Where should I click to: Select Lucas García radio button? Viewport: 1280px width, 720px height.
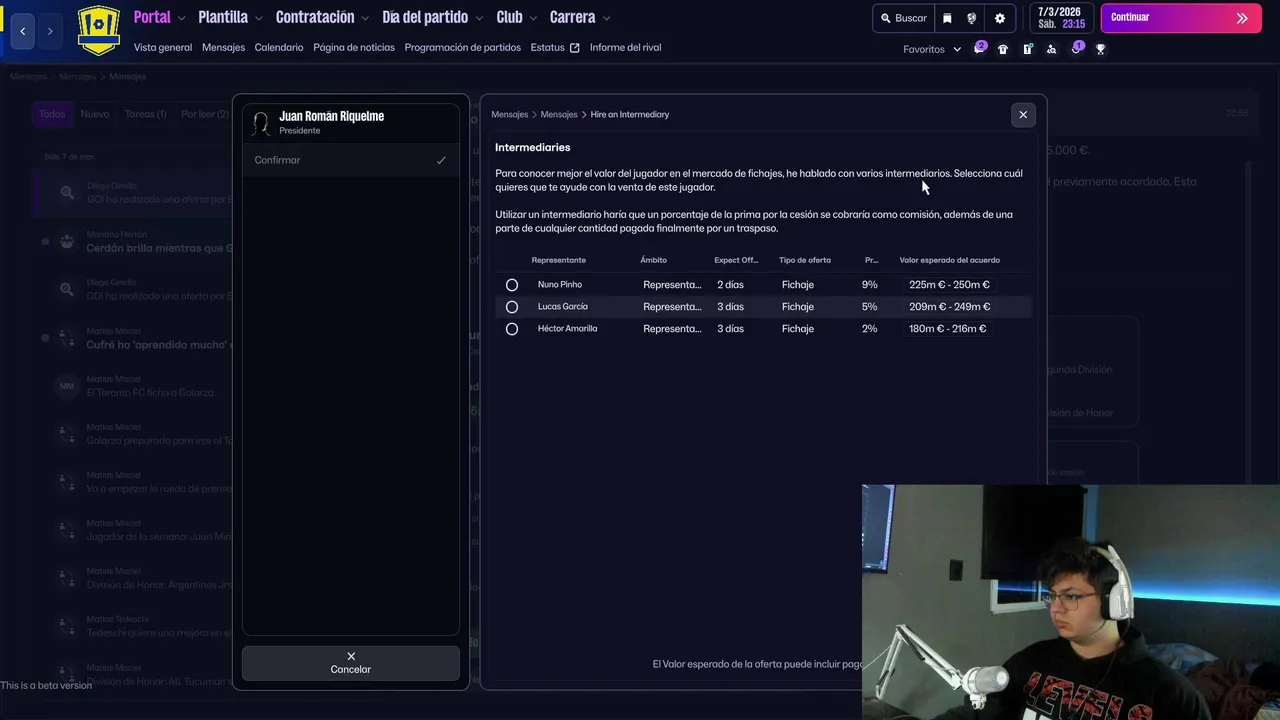pos(512,307)
